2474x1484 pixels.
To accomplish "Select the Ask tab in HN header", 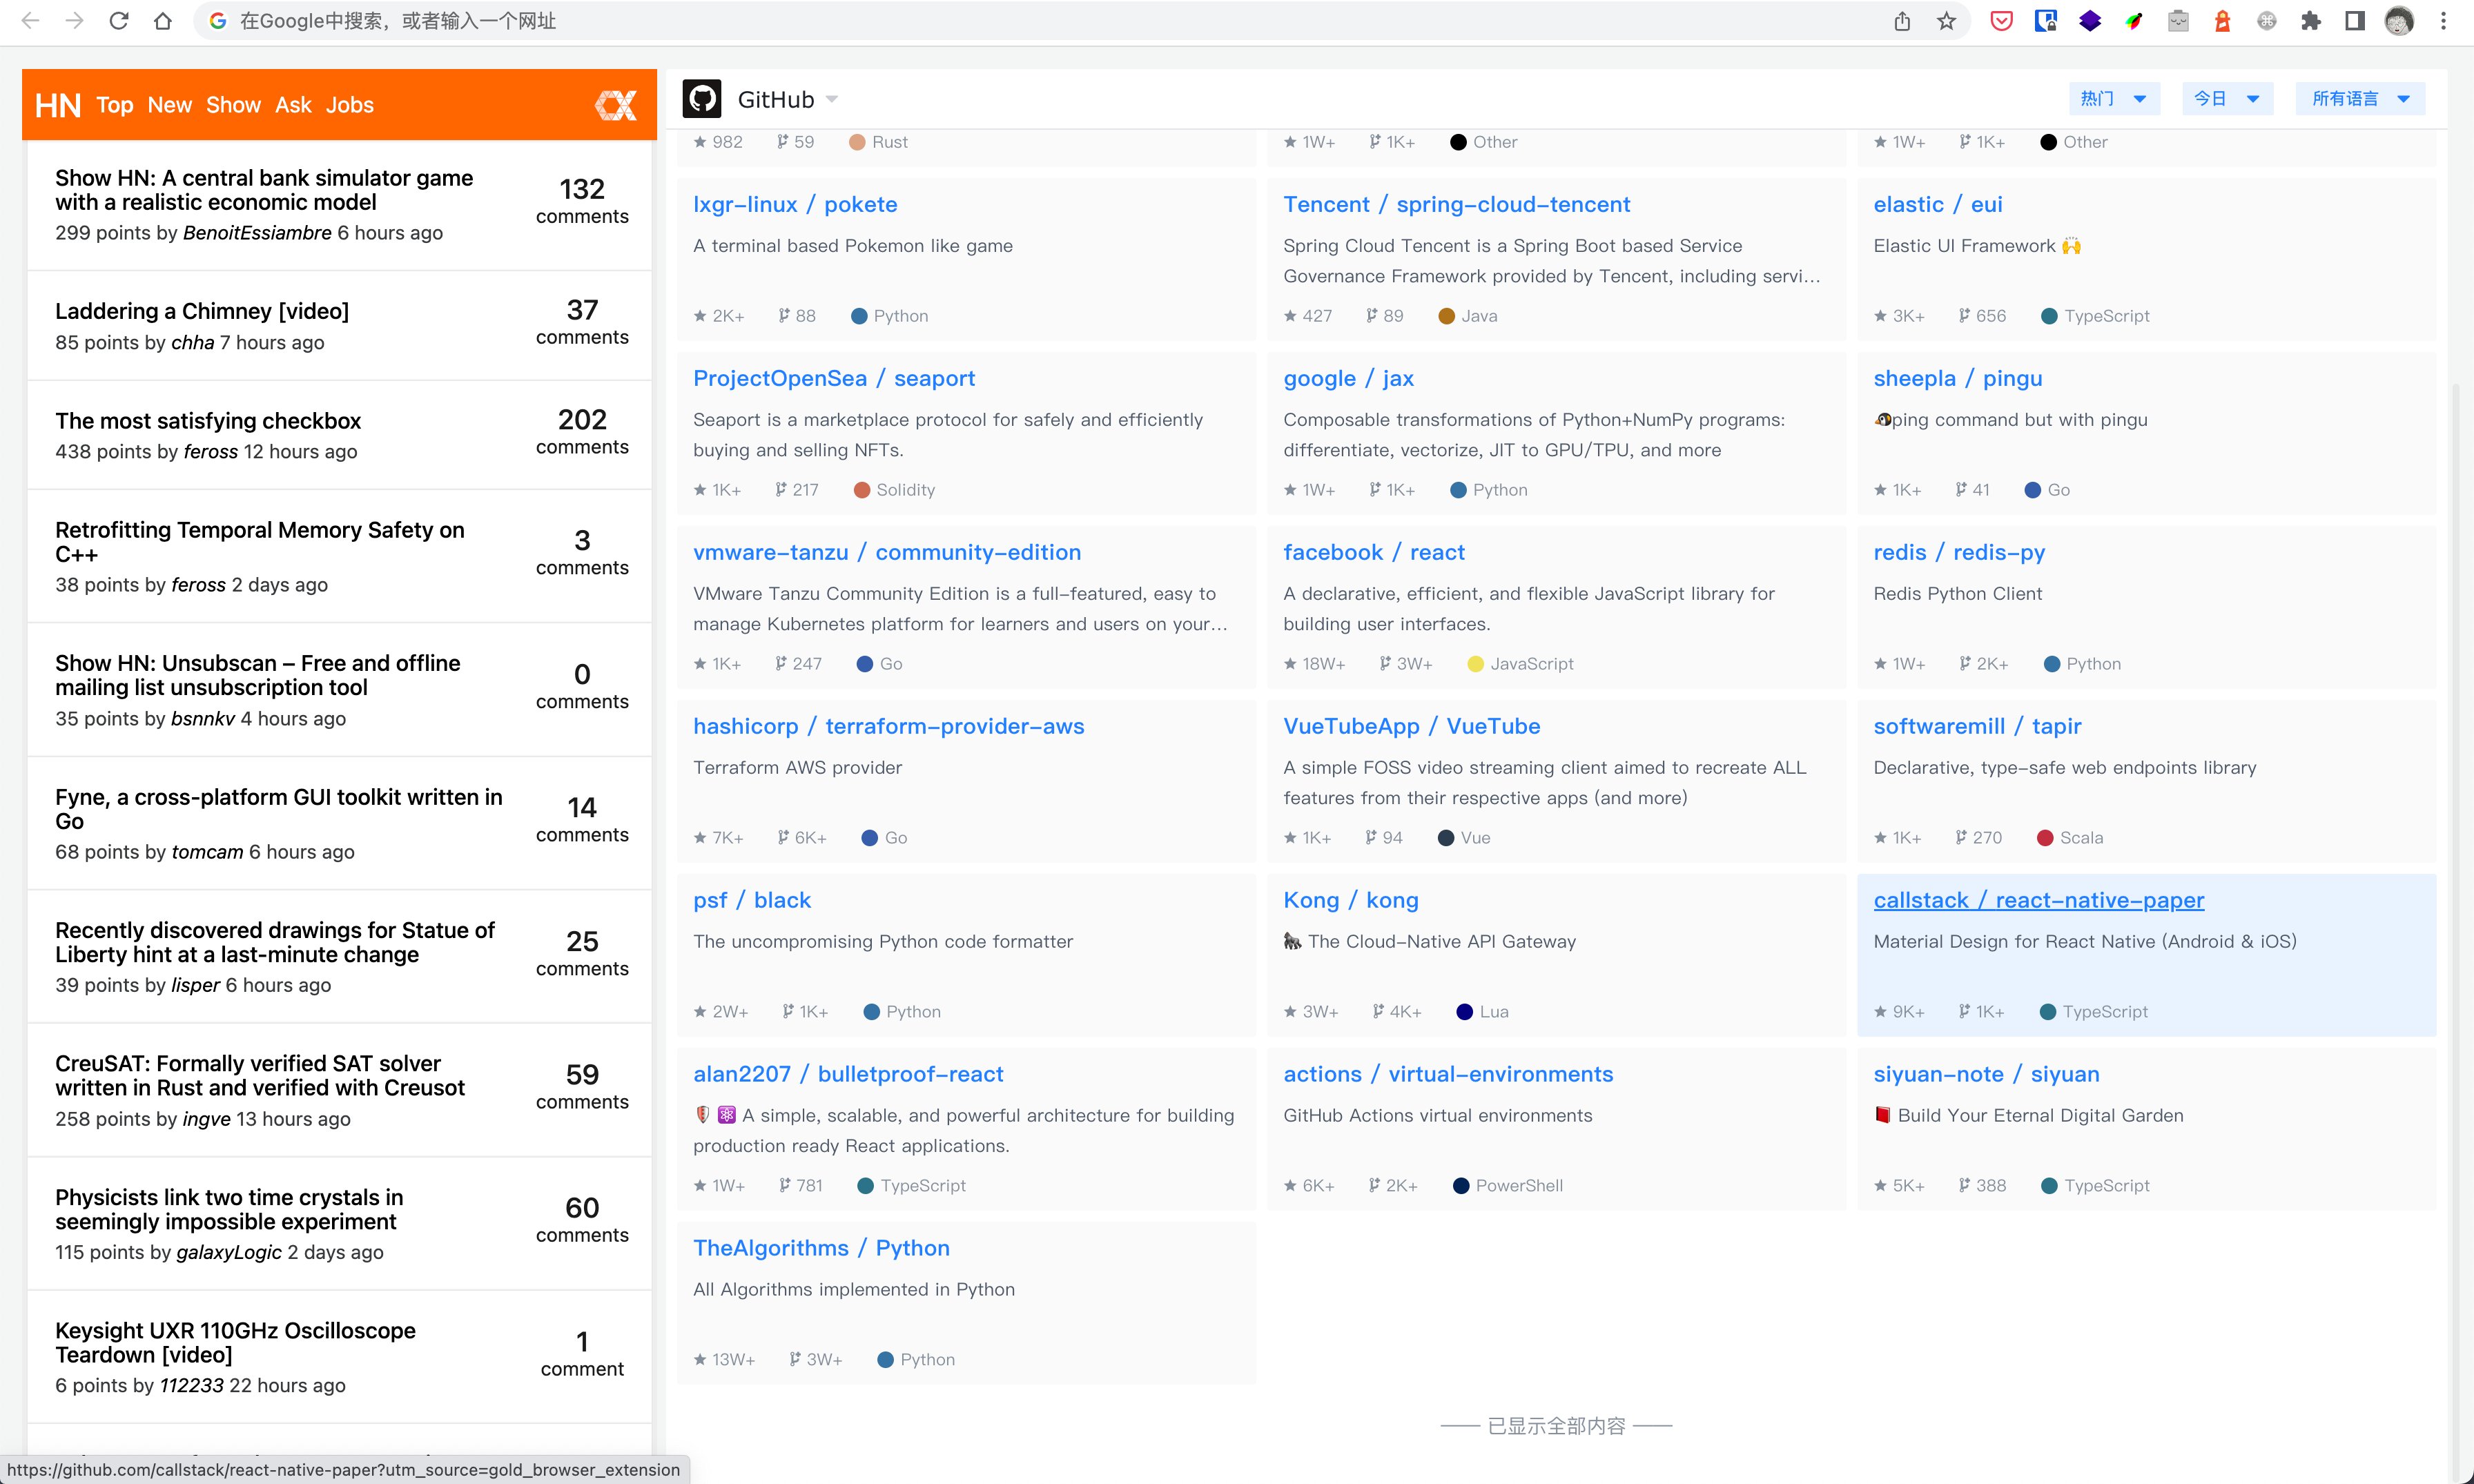I will click(x=293, y=105).
